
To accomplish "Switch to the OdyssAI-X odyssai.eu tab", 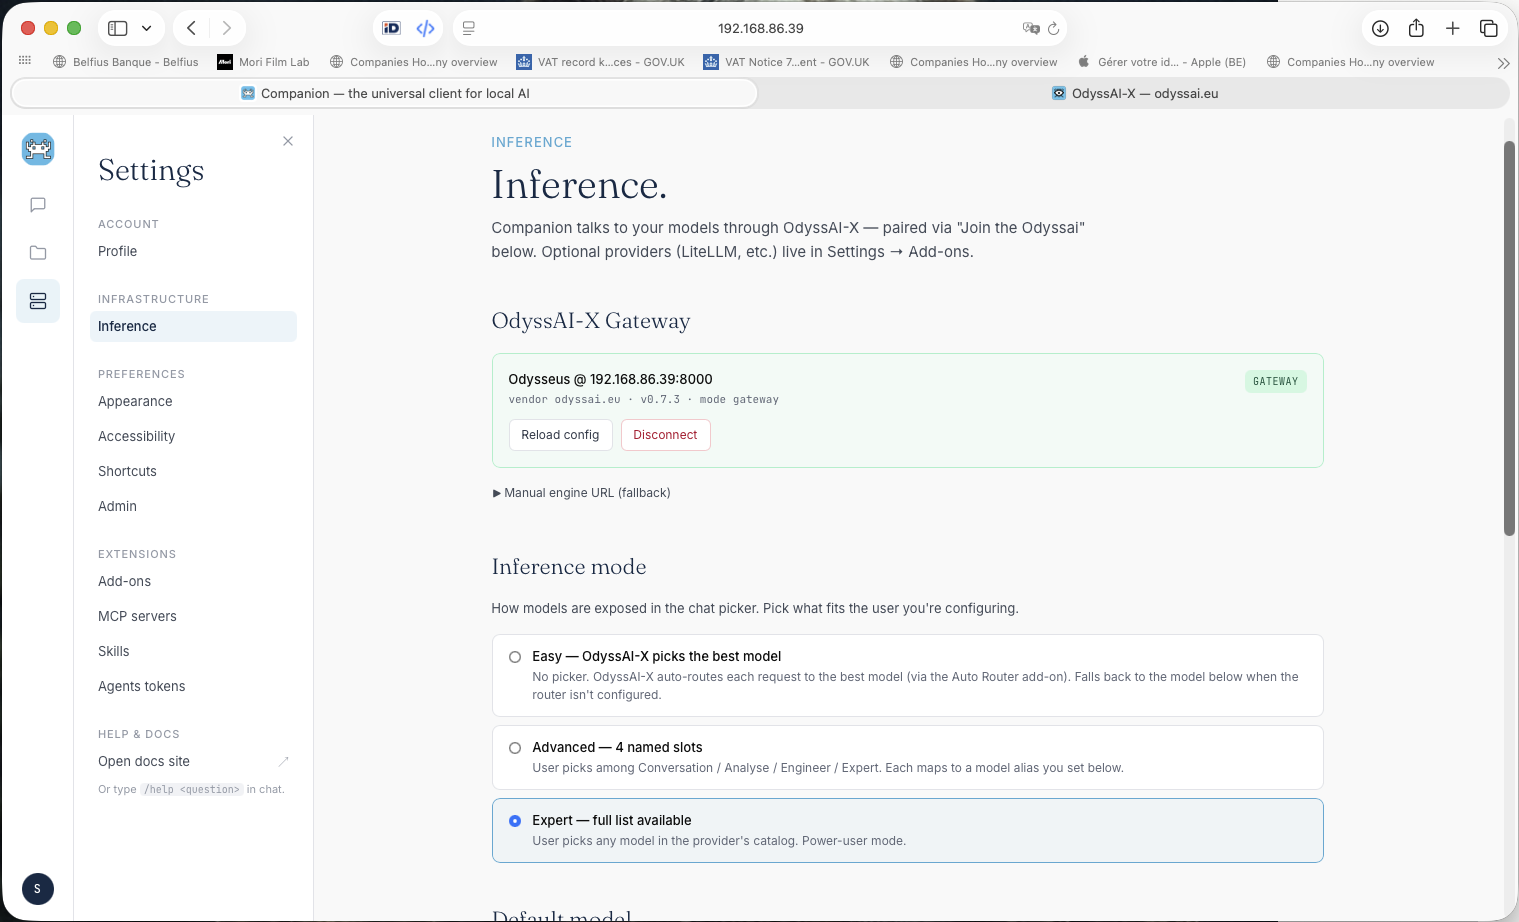I will [1134, 93].
